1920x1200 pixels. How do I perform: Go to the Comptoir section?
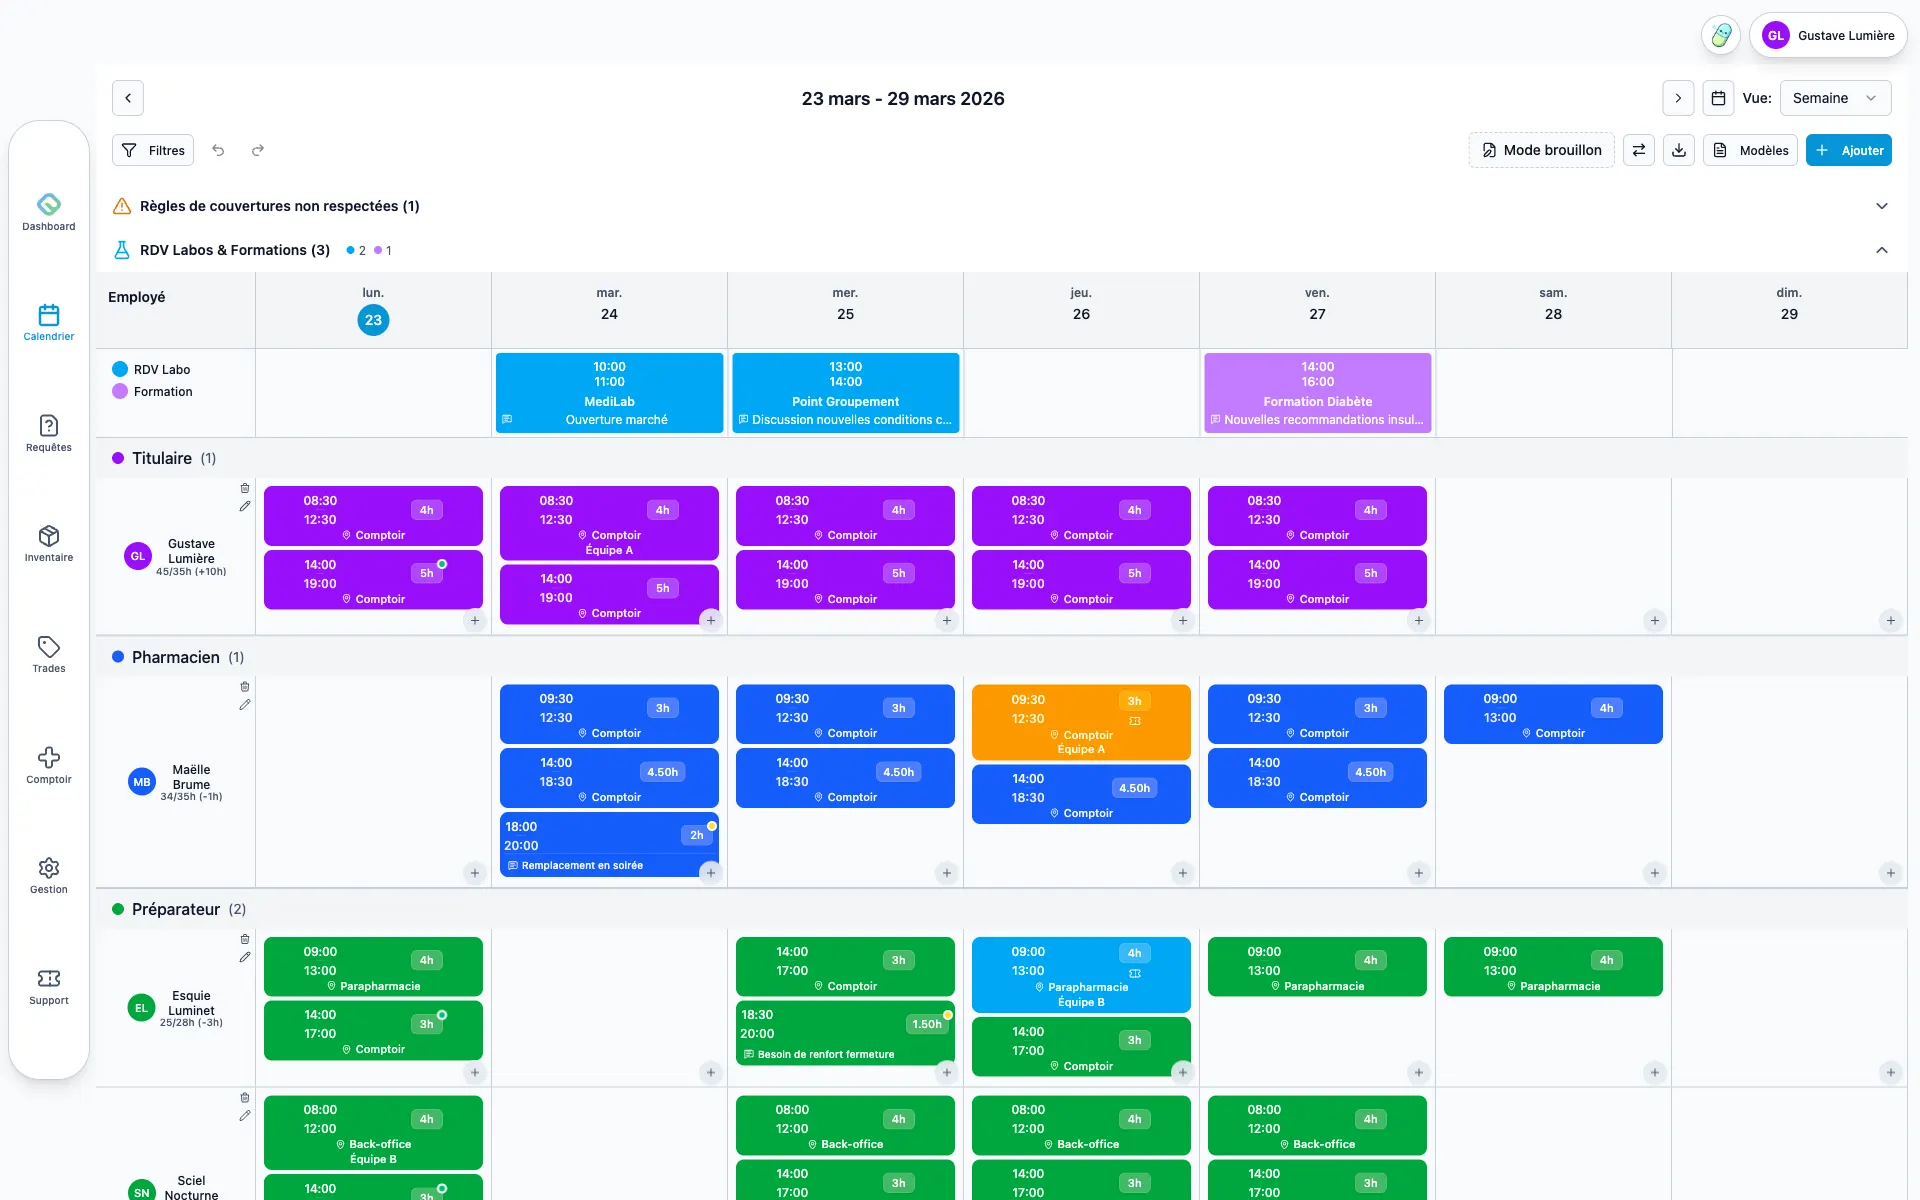pyautogui.click(x=48, y=765)
